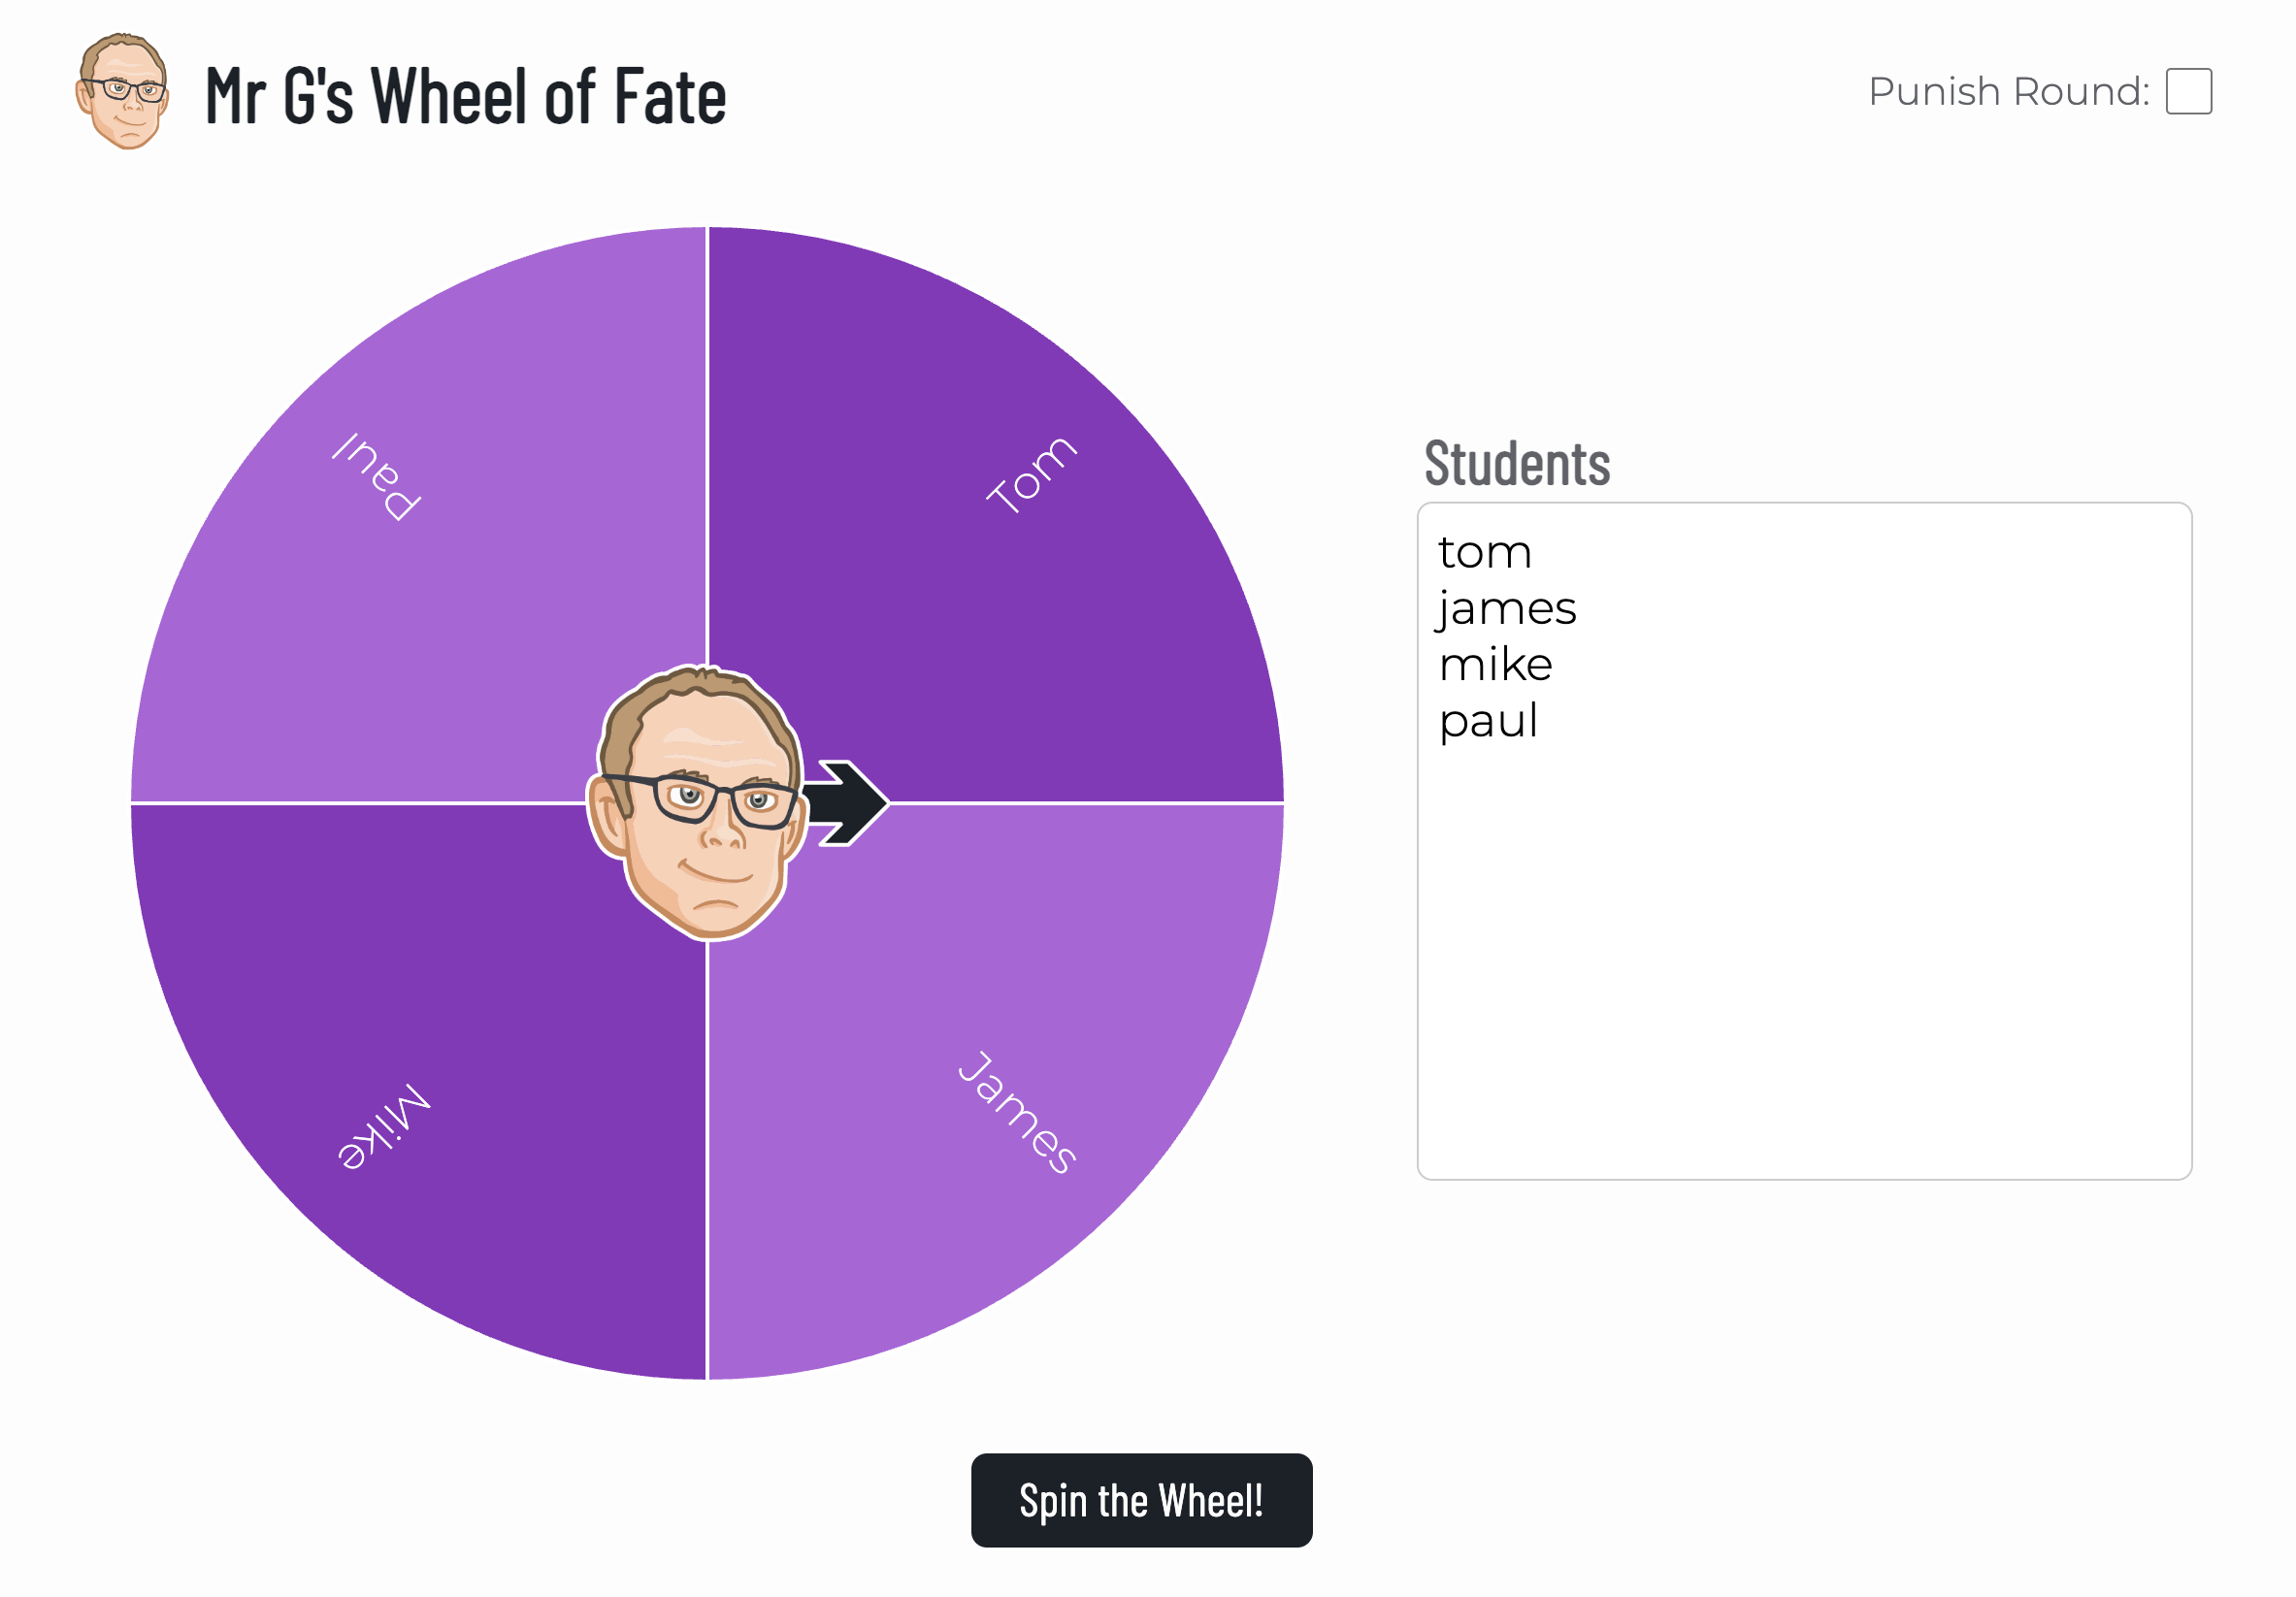
Task: Click Mr G's face logo in header
Action: (x=122, y=91)
